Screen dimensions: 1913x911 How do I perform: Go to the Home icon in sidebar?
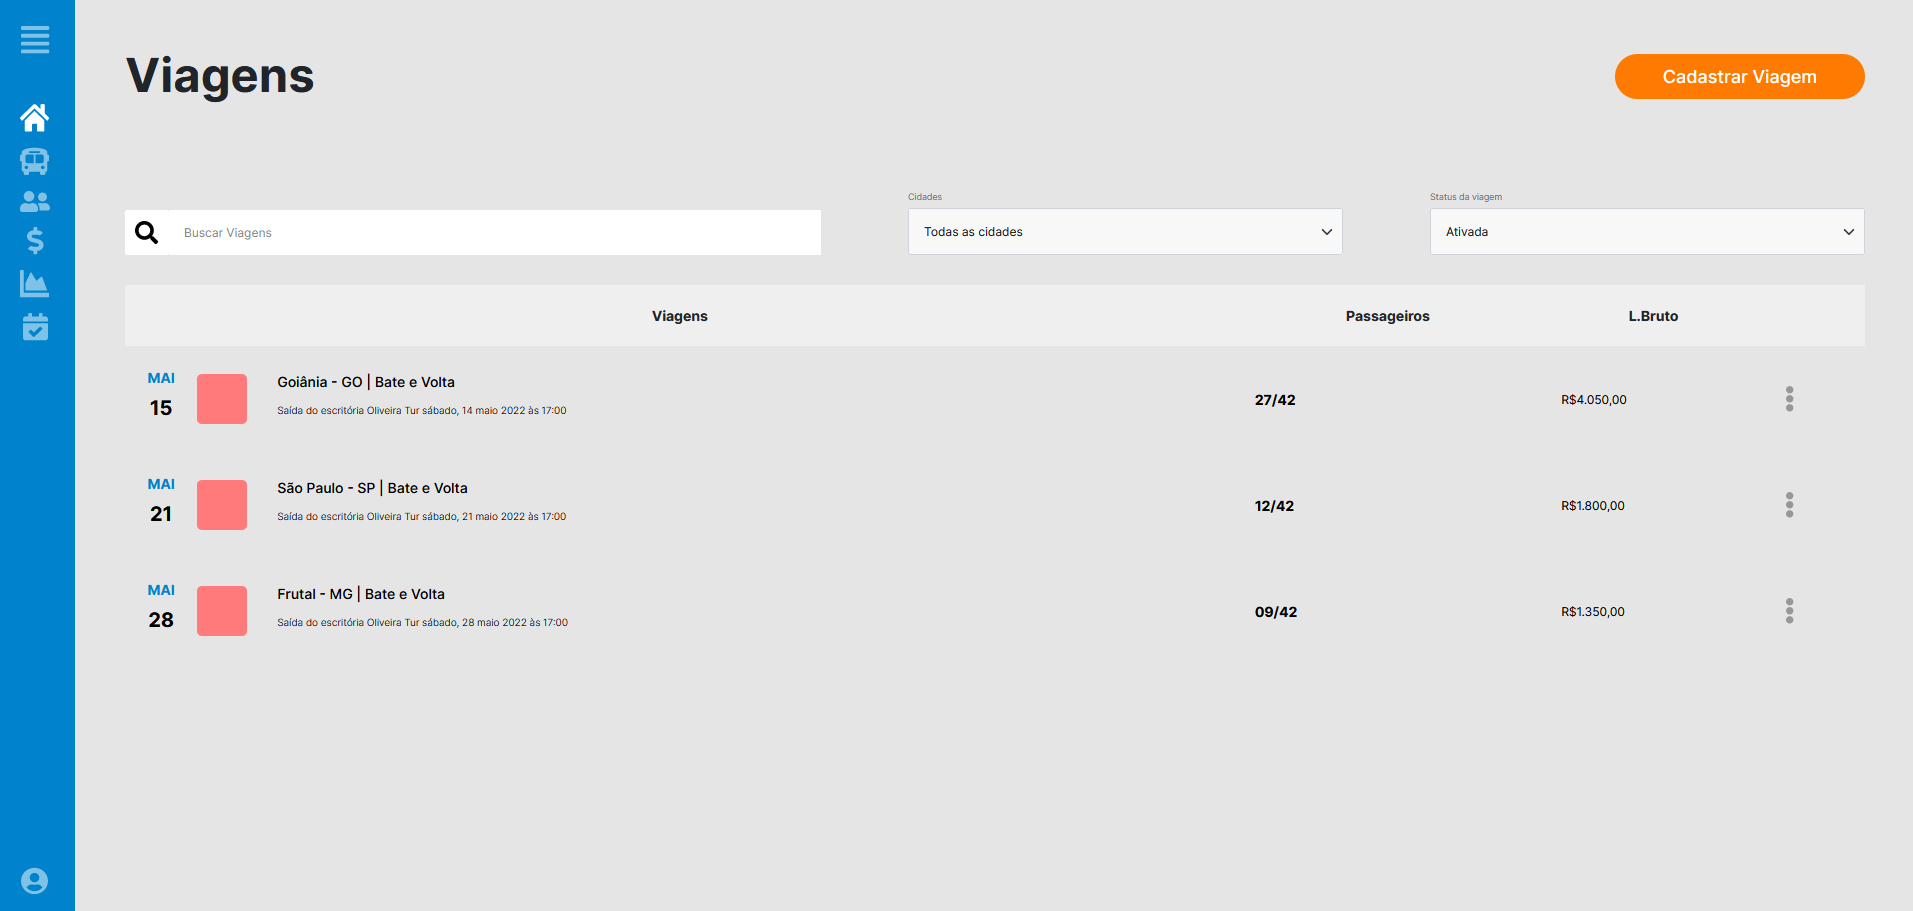[35, 117]
